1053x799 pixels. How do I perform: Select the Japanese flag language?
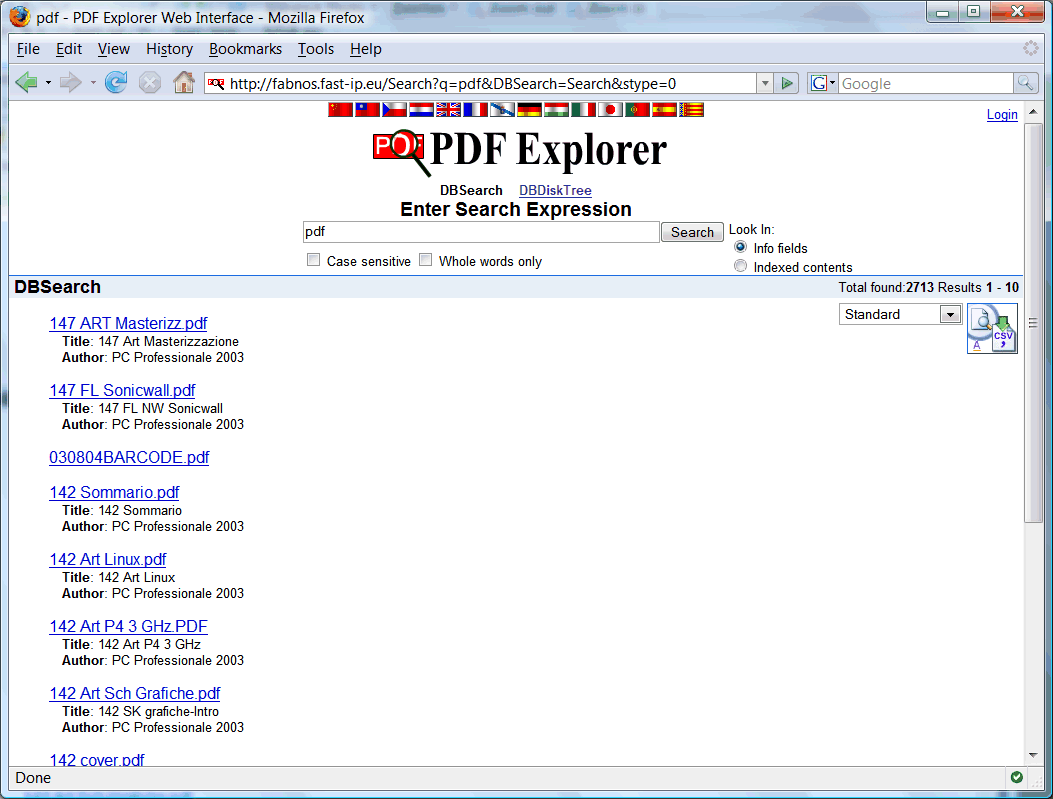point(610,110)
